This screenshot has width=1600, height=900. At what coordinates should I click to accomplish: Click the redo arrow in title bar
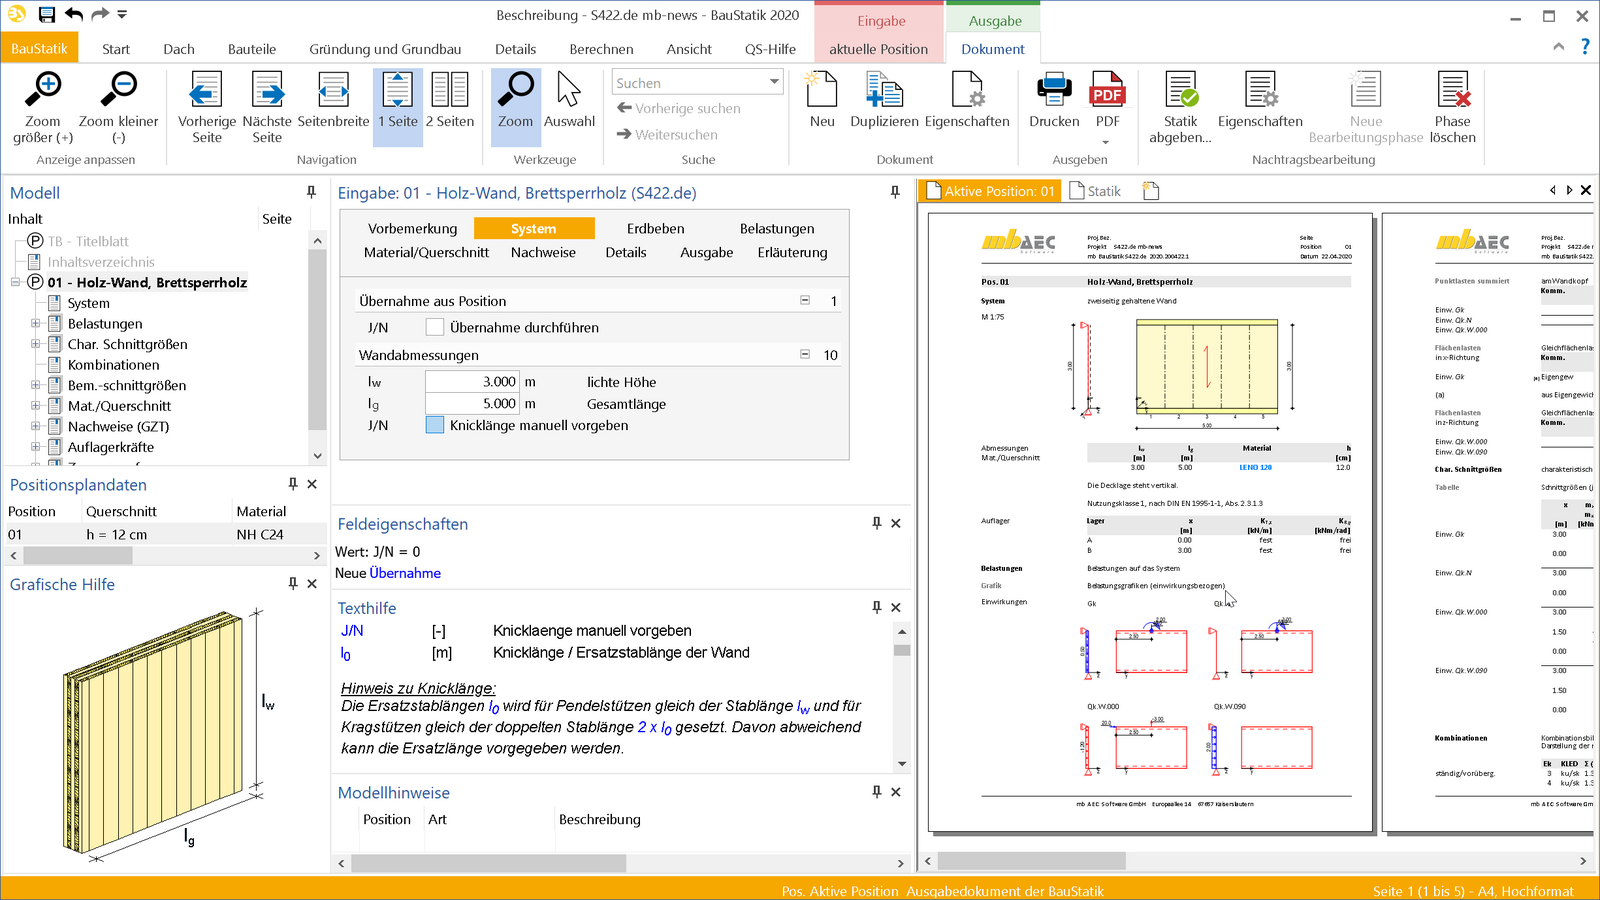click(x=99, y=14)
